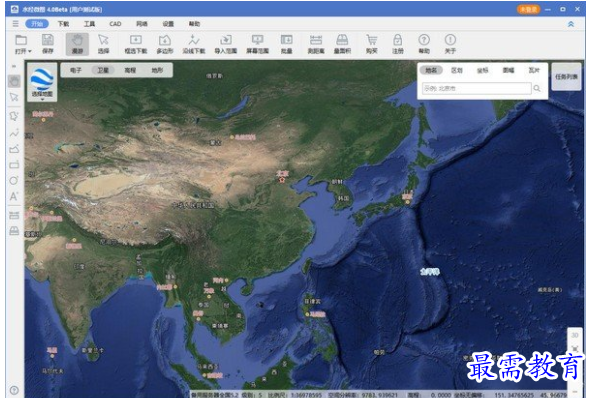Image resolution: width=591 pixels, height=398 pixels.
Task: Pick the 选择 arrow tool in ribbon
Action: point(103,44)
